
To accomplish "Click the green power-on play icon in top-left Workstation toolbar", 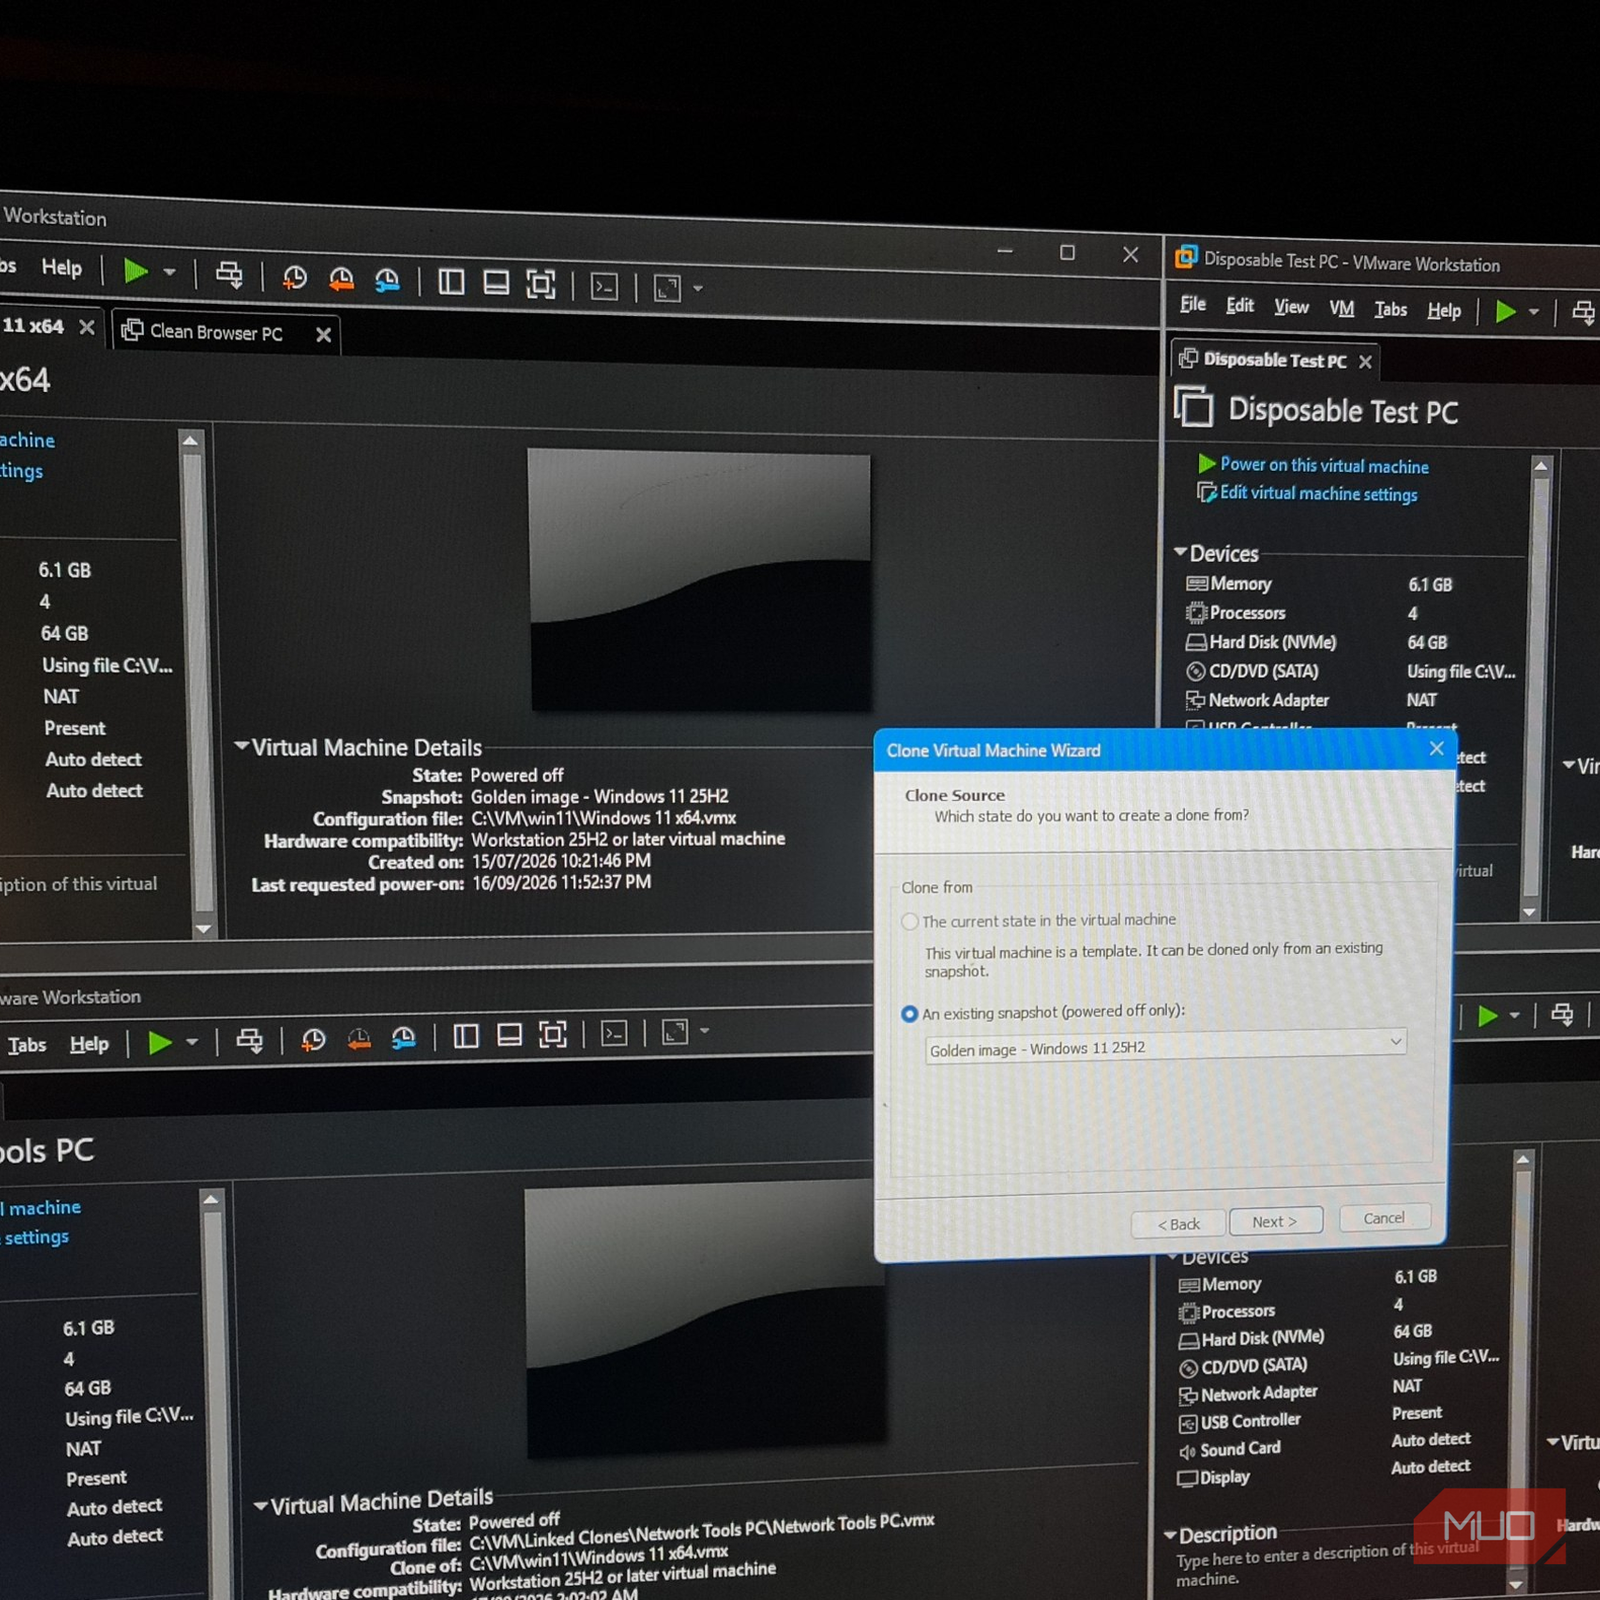I will click(136, 271).
